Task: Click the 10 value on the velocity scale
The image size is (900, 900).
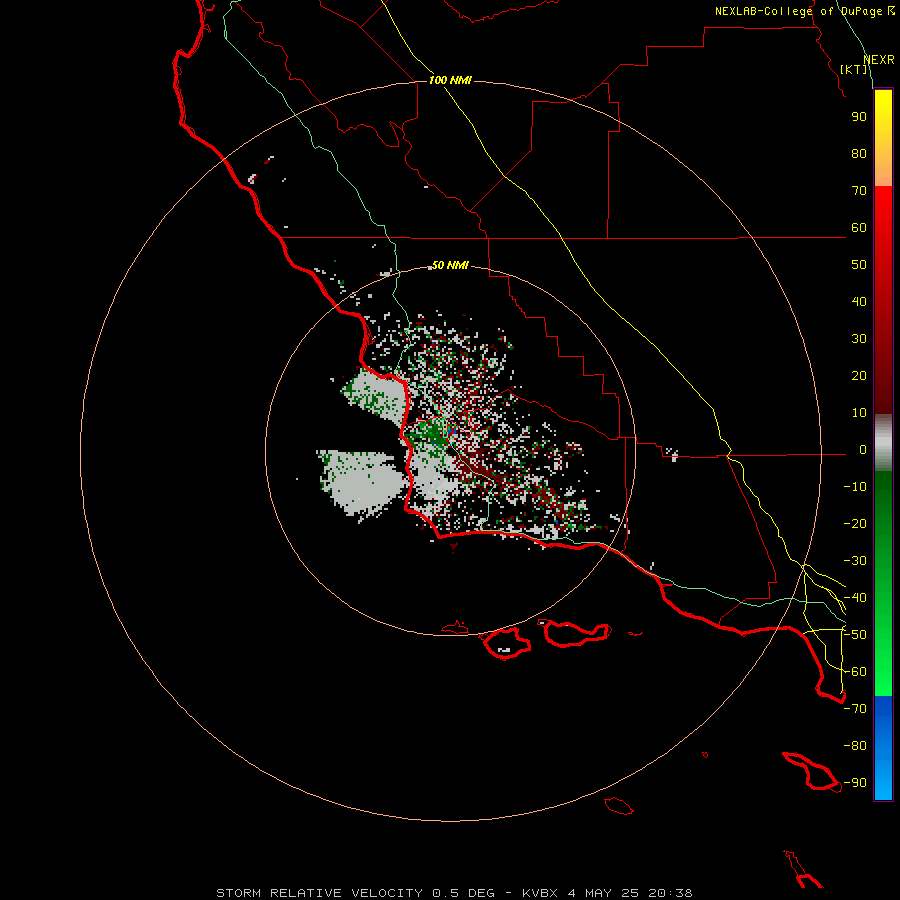Action: click(x=859, y=413)
